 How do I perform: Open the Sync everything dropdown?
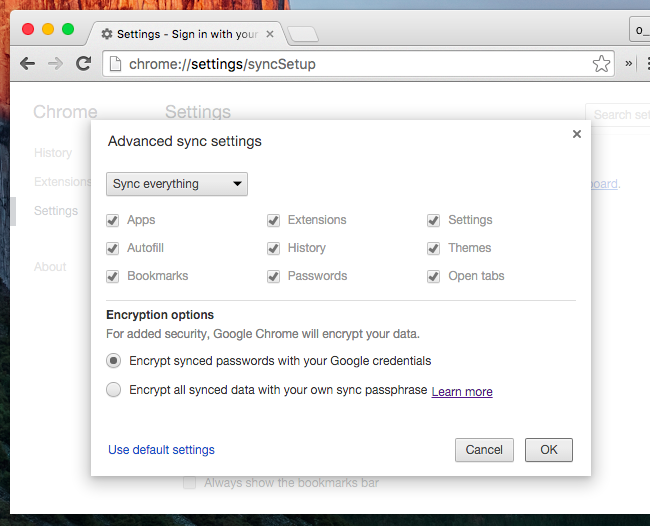[177, 184]
